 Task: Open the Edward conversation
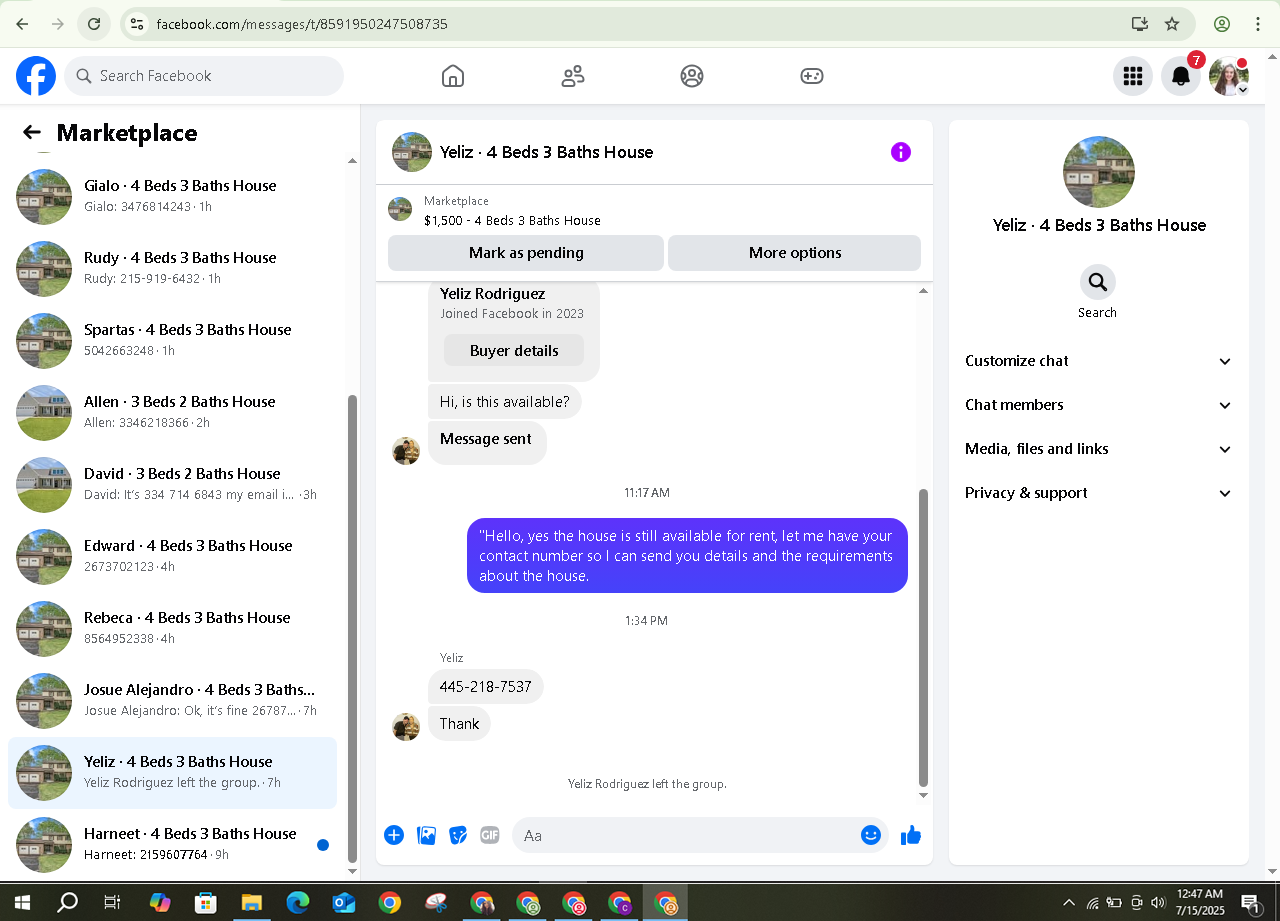click(x=172, y=556)
